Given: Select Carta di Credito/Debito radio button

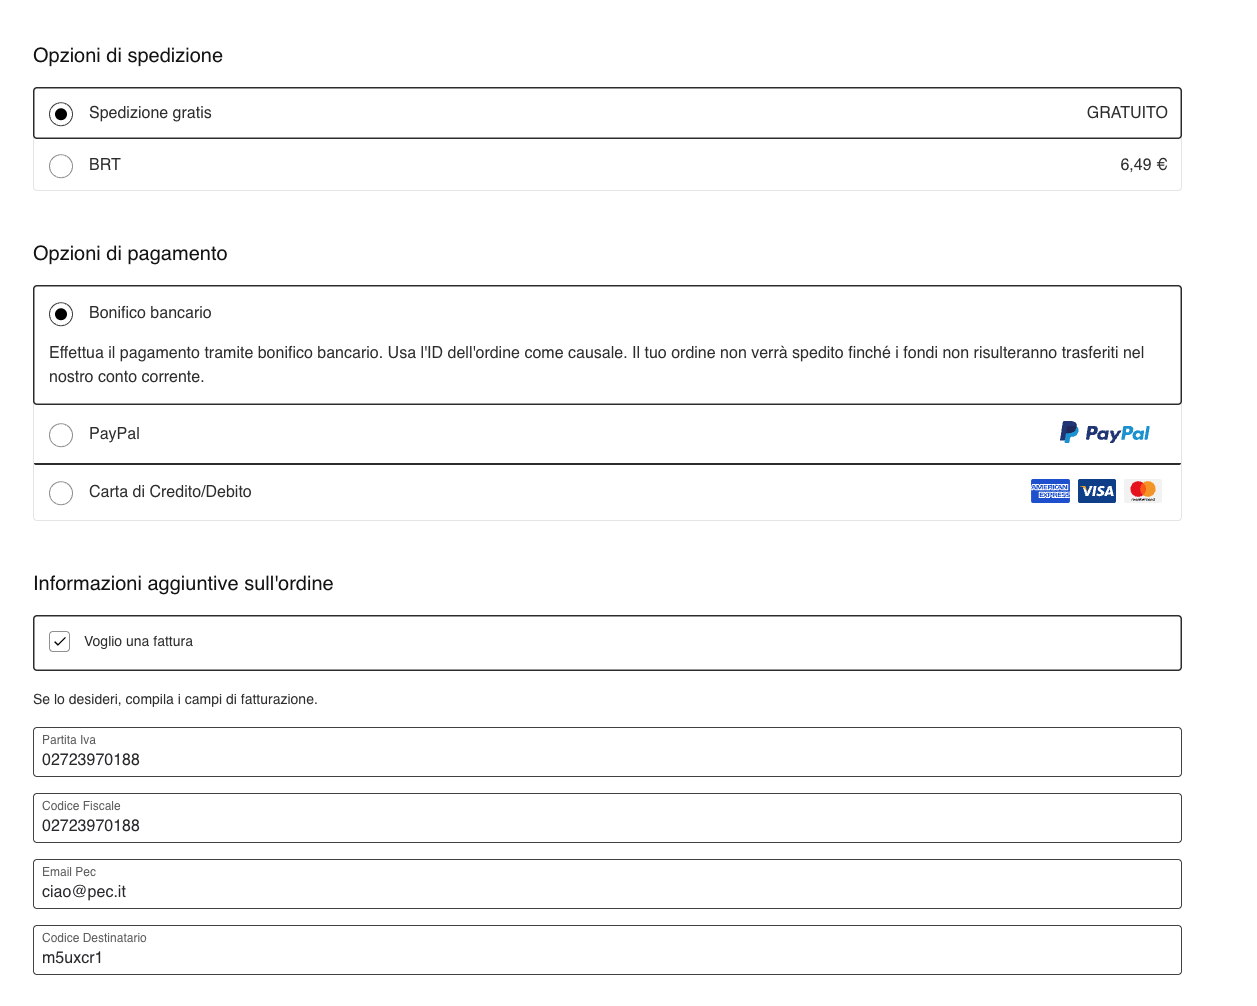Looking at the screenshot, I should [61, 493].
